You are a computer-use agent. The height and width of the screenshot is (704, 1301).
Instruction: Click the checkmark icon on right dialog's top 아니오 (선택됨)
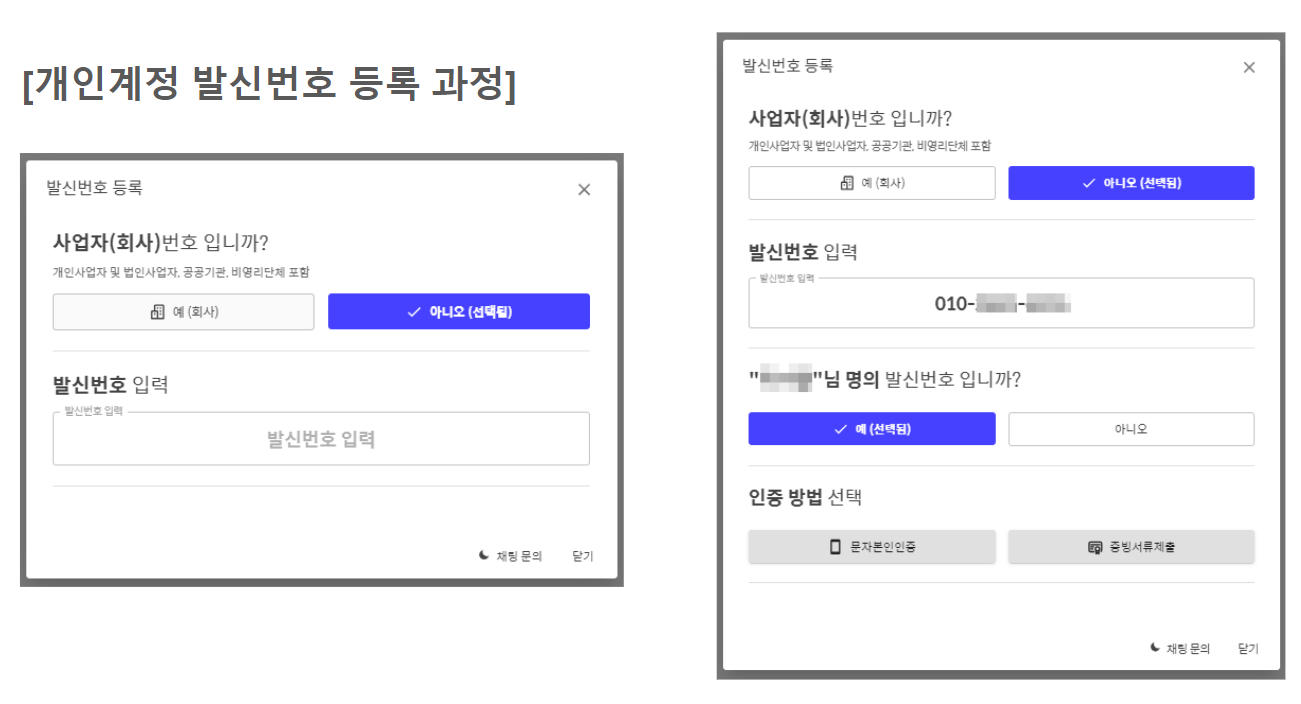[x=1089, y=183]
